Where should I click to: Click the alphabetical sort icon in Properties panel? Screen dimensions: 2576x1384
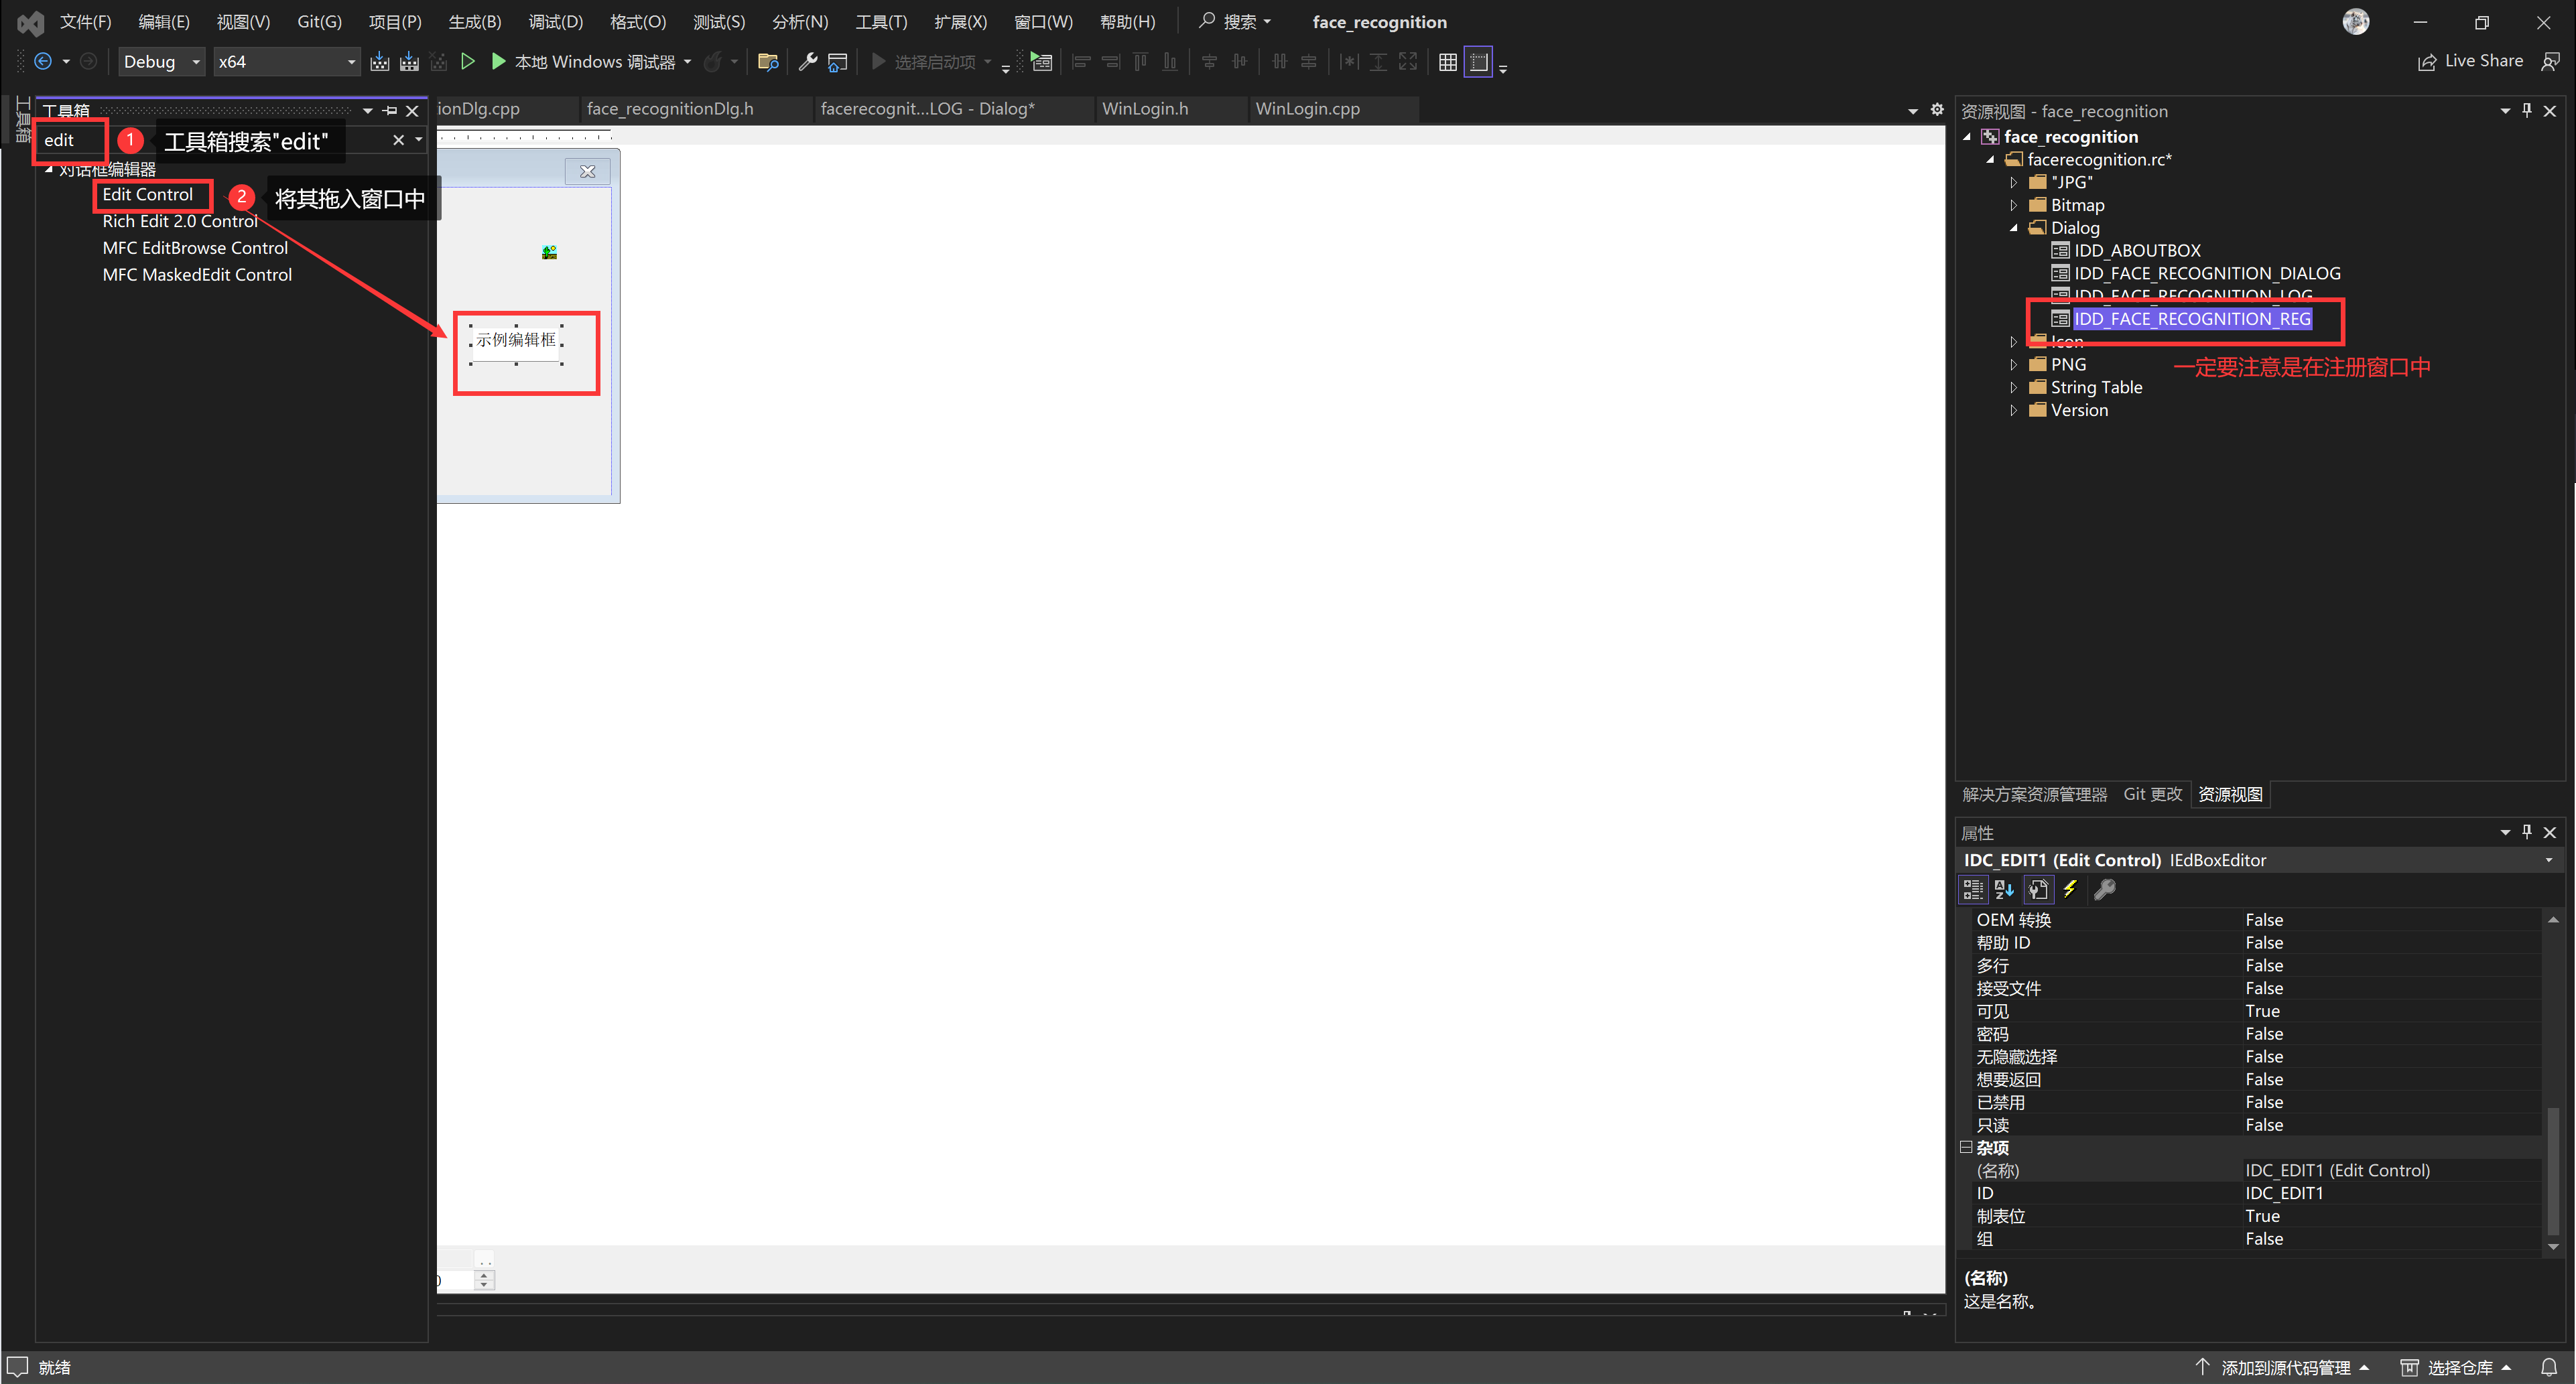point(2004,889)
